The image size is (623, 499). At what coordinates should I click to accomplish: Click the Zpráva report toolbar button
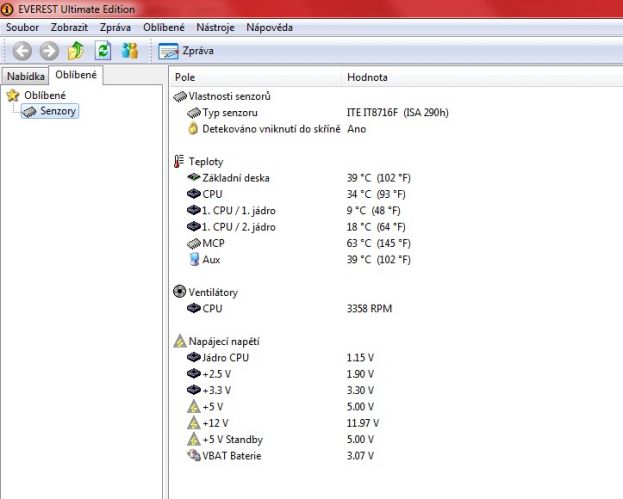pos(186,51)
